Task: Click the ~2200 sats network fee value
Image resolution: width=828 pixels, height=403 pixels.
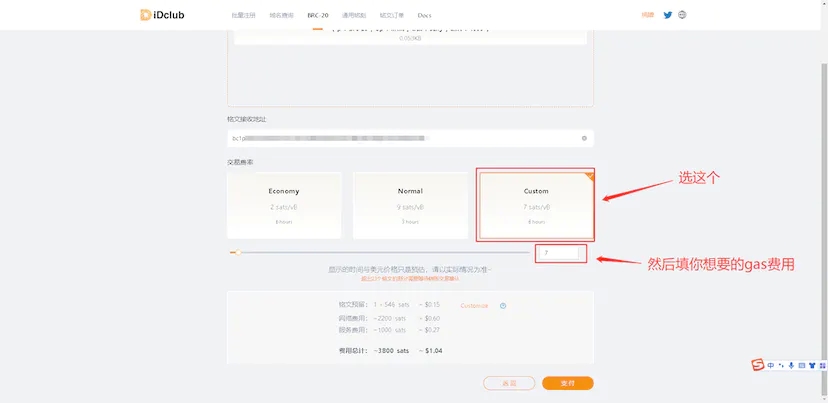Action: pyautogui.click(x=390, y=318)
